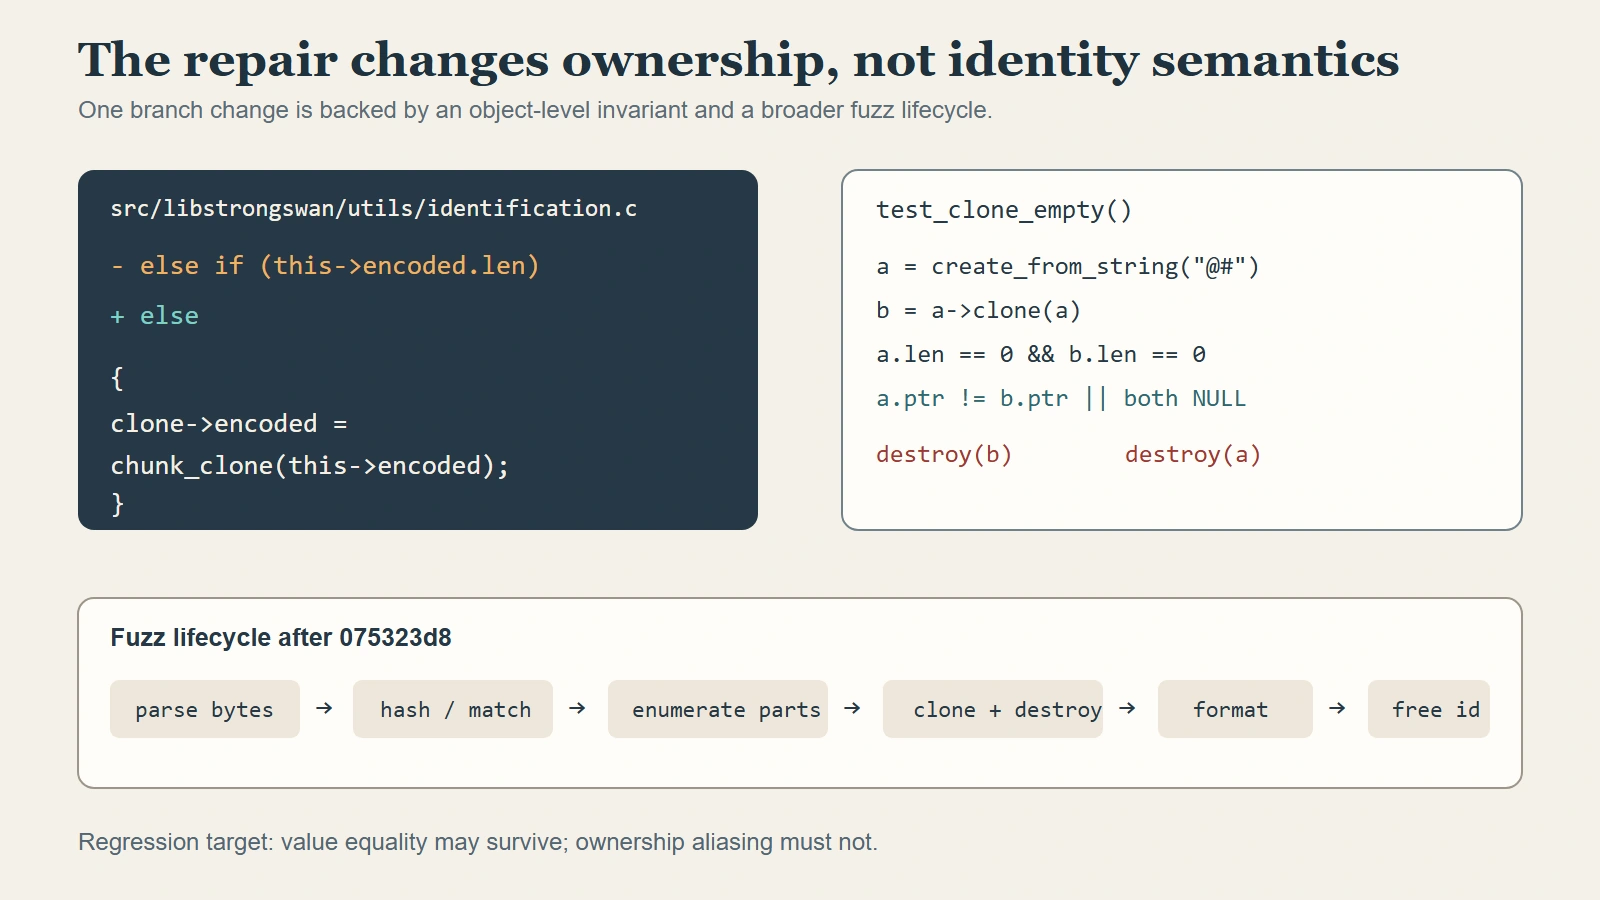Click arrow after the hash / match chip

click(577, 708)
